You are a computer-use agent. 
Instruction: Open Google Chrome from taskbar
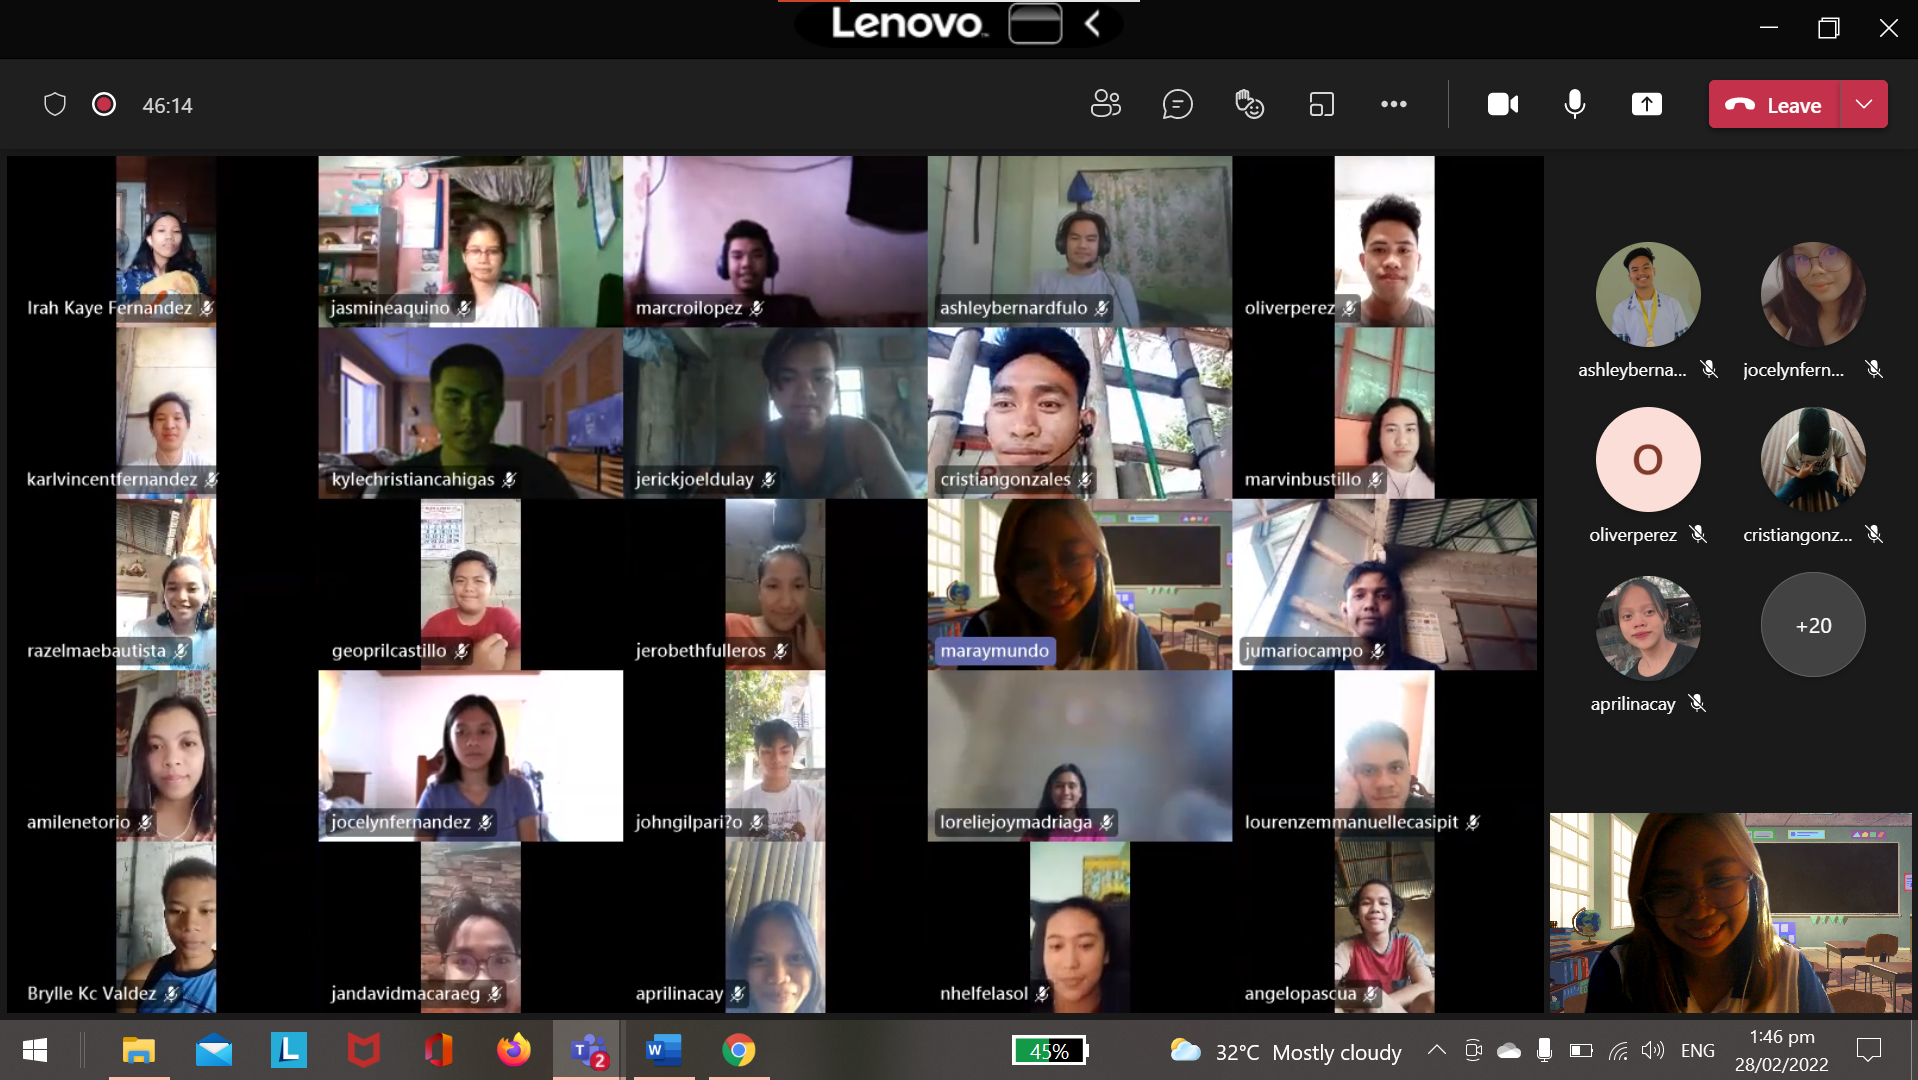739,1050
